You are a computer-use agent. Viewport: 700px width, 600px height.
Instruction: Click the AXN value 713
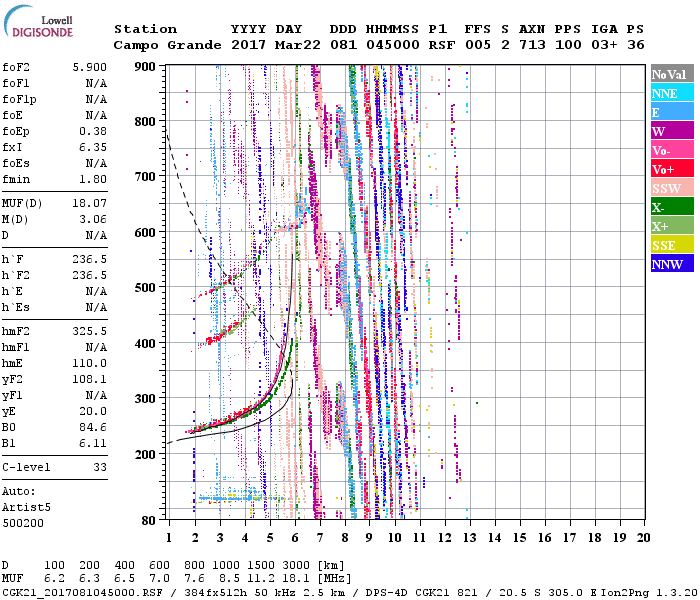pos(532,45)
